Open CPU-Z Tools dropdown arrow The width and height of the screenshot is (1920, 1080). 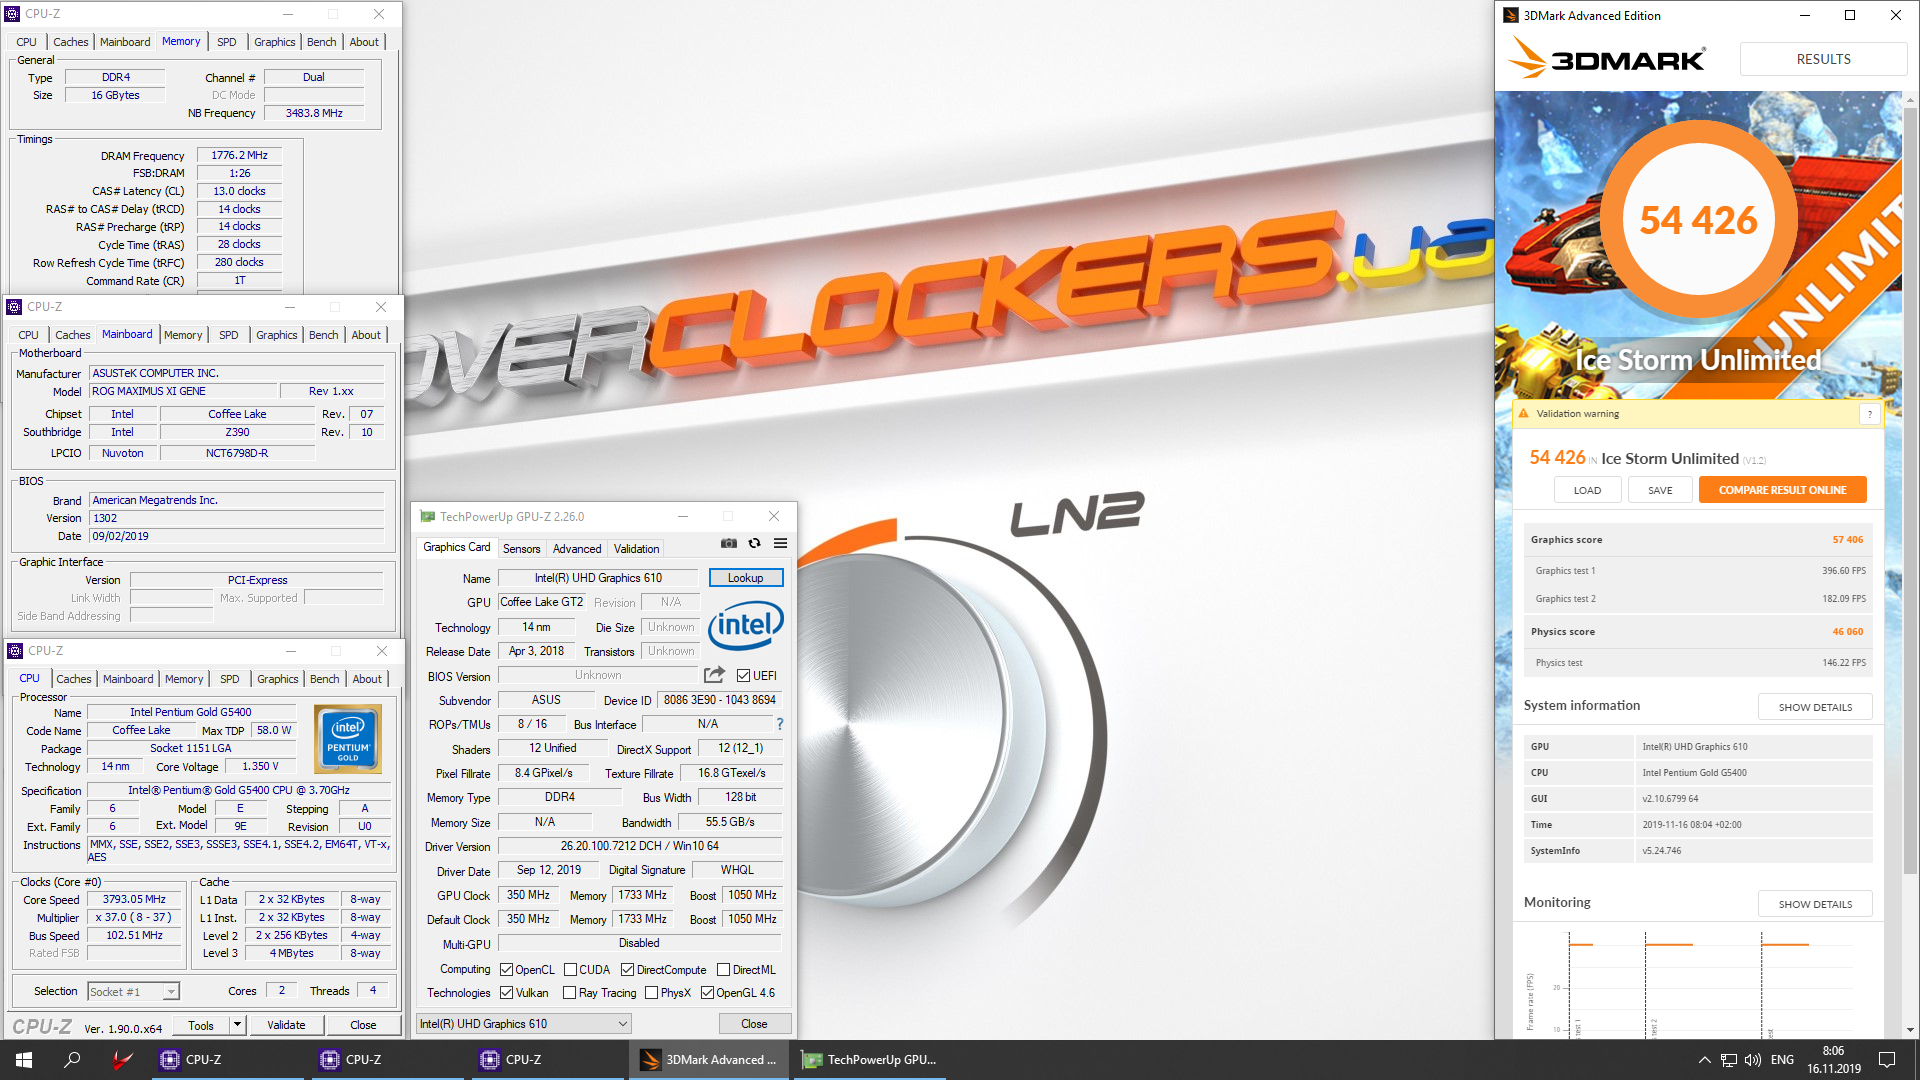237,1025
